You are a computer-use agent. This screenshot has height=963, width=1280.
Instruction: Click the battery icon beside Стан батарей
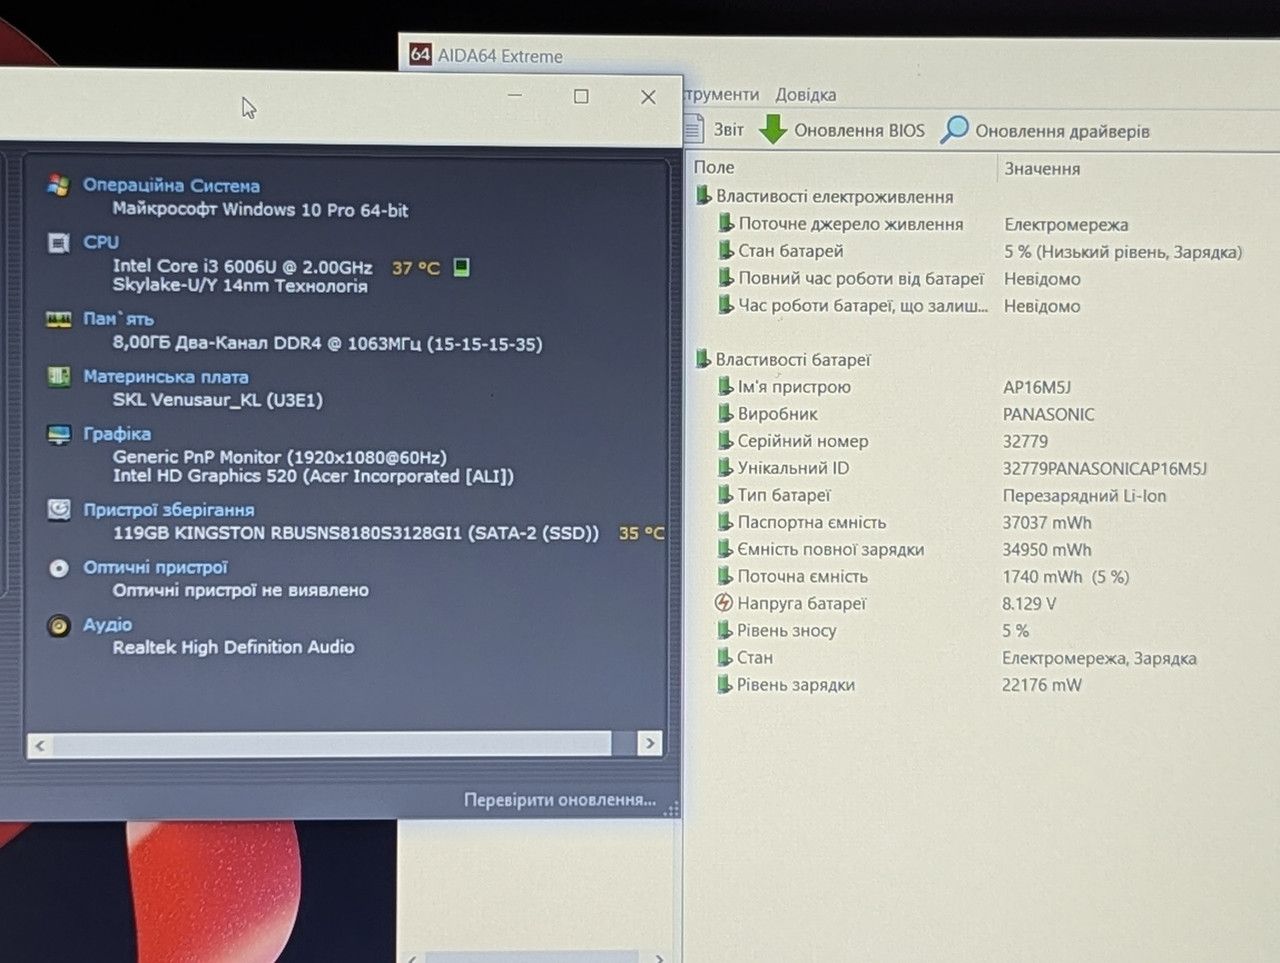[726, 250]
